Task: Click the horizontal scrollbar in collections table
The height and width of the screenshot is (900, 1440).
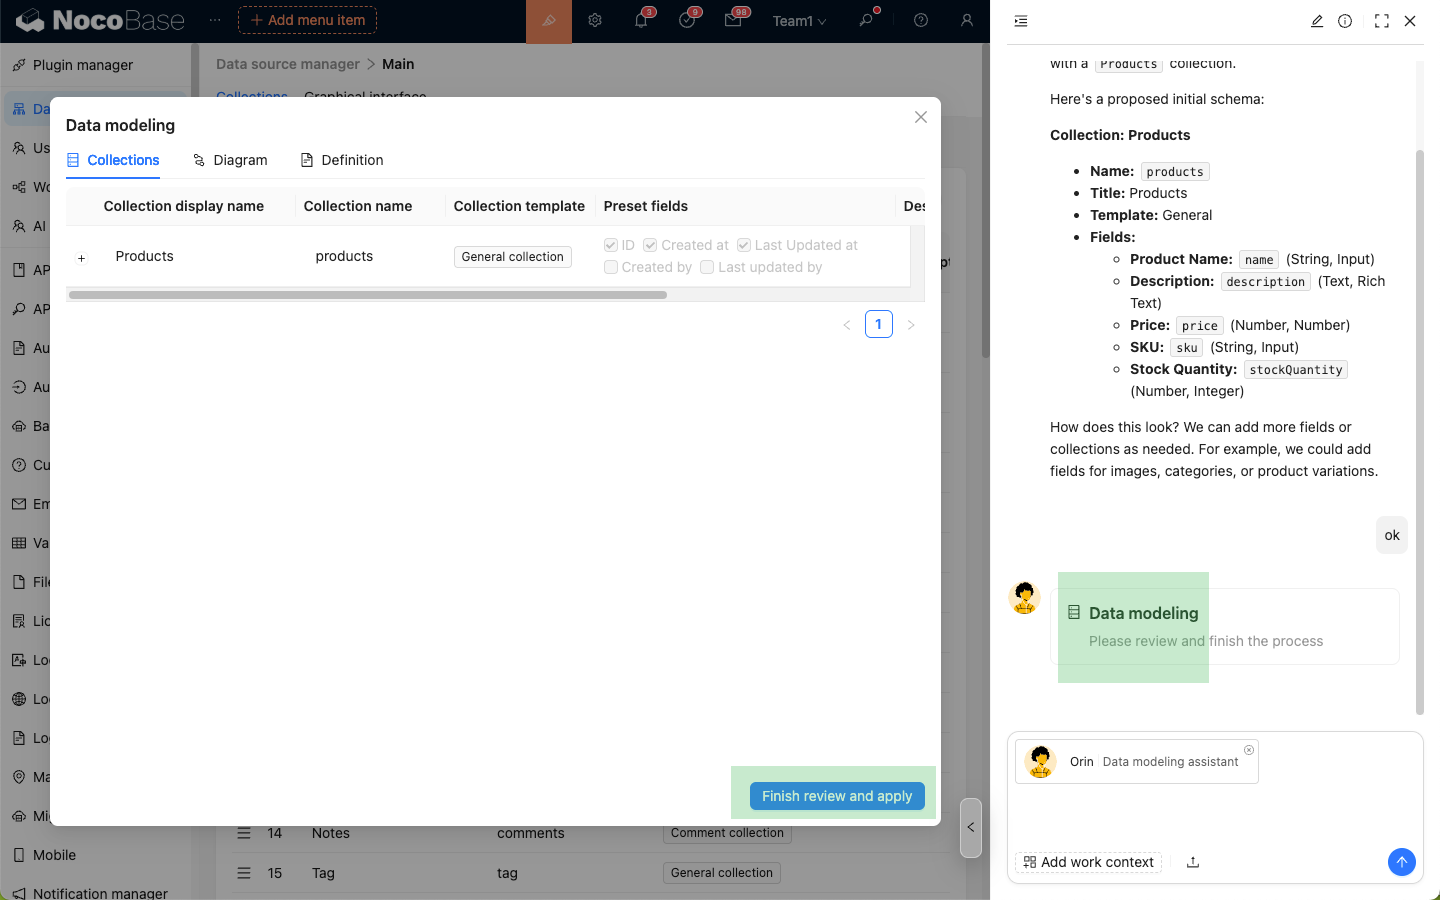Action: tap(367, 295)
